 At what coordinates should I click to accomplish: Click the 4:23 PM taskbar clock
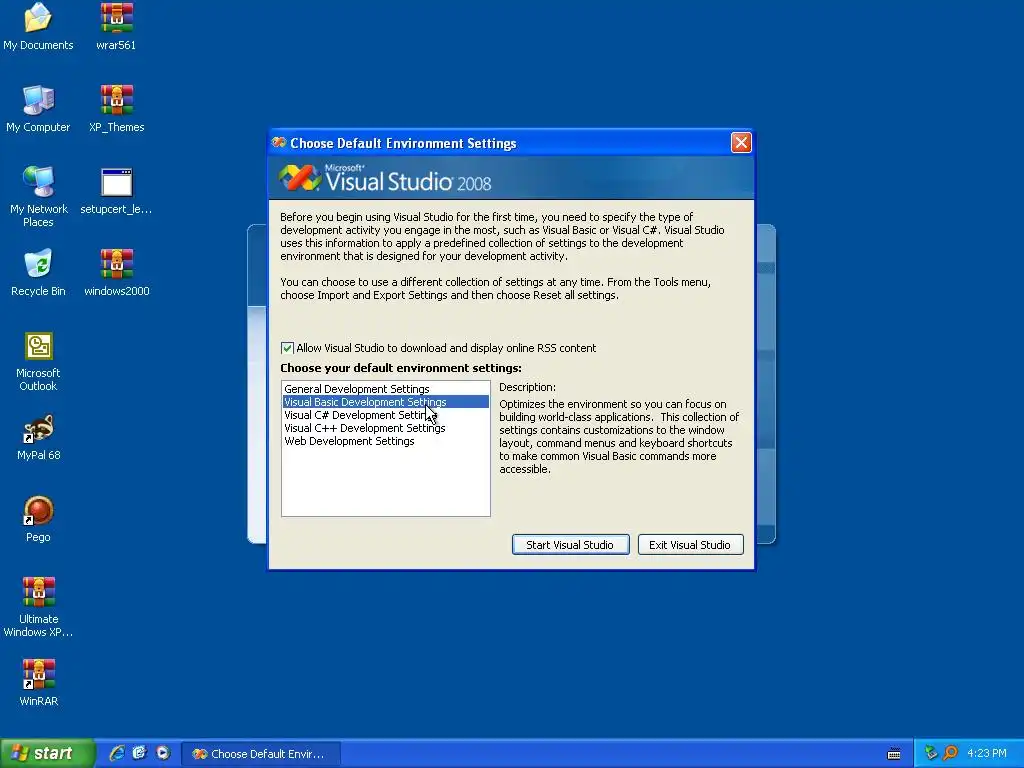987,754
